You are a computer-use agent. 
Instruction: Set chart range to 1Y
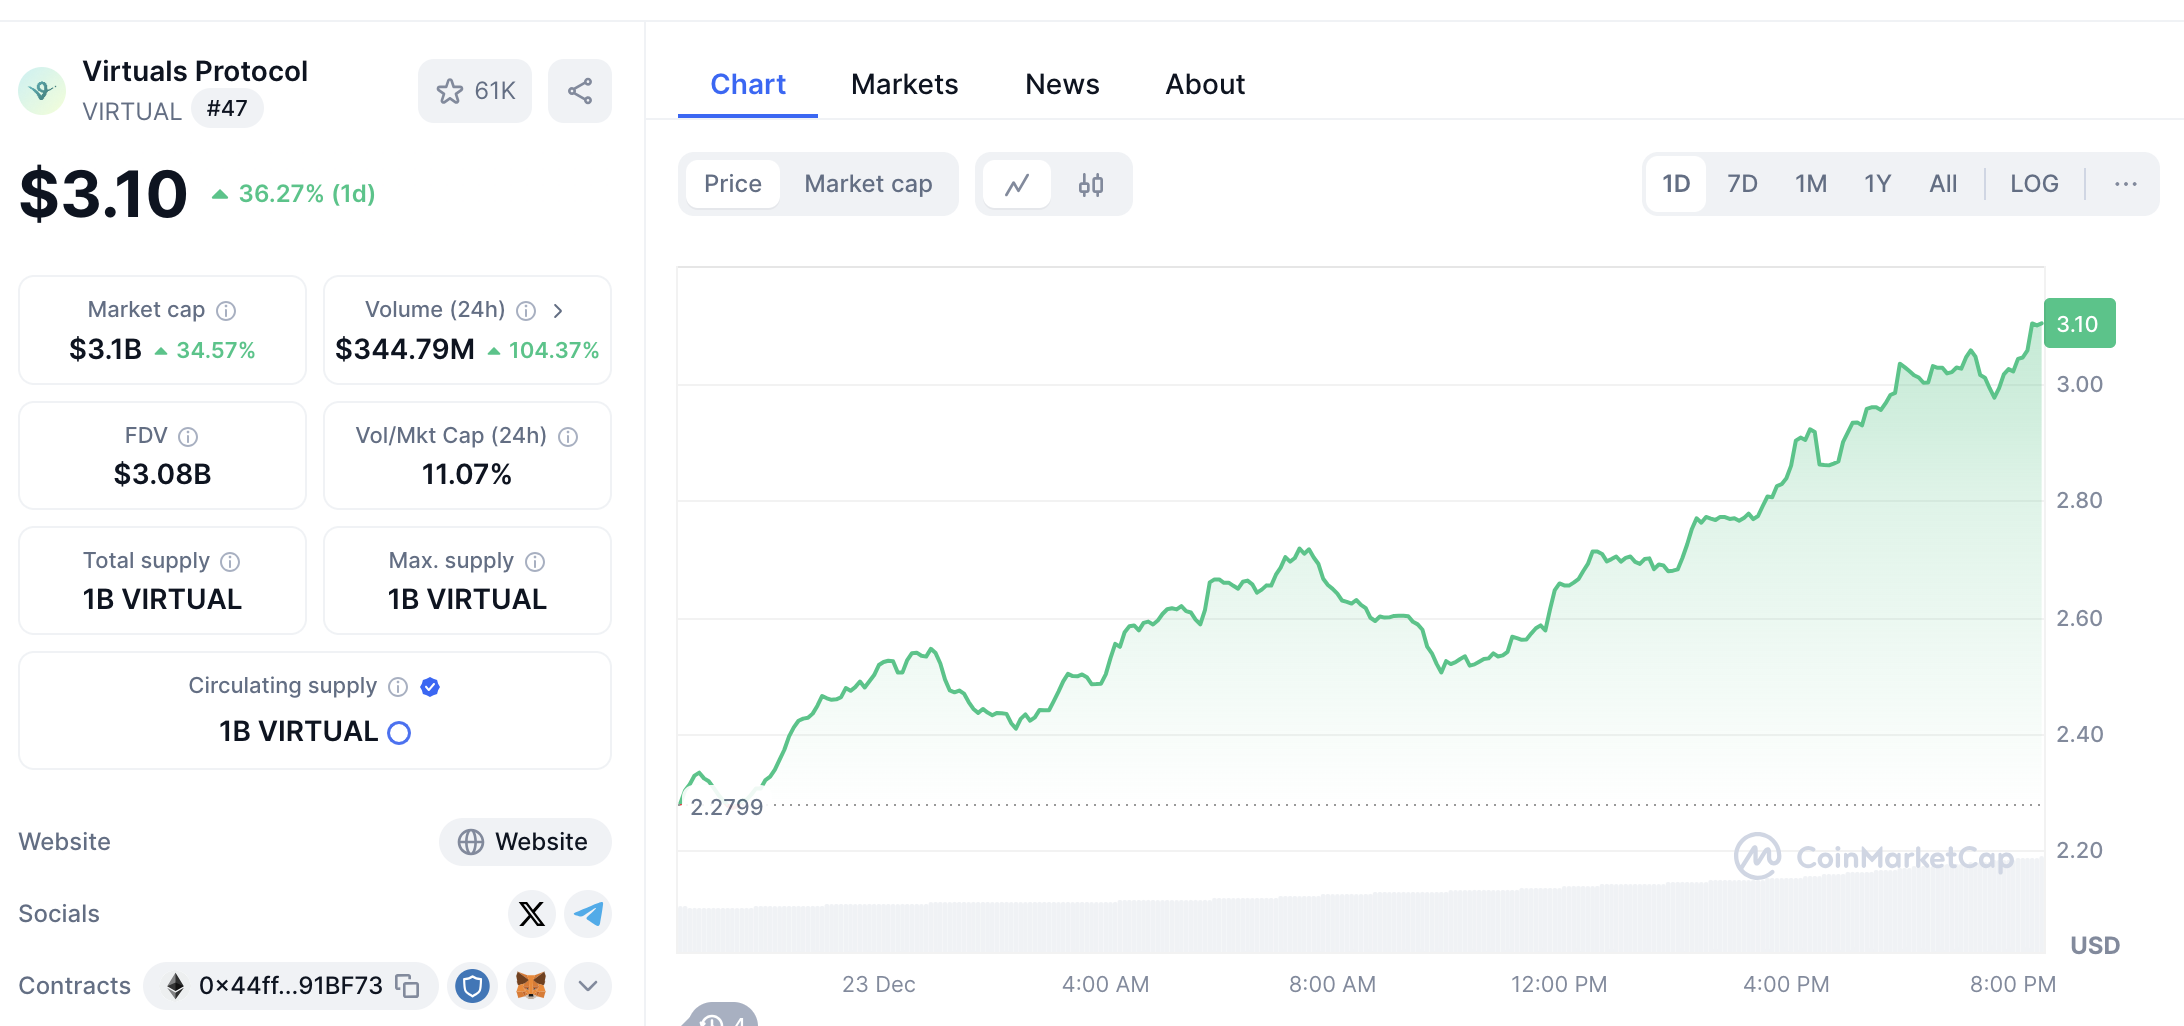[x=1878, y=184]
